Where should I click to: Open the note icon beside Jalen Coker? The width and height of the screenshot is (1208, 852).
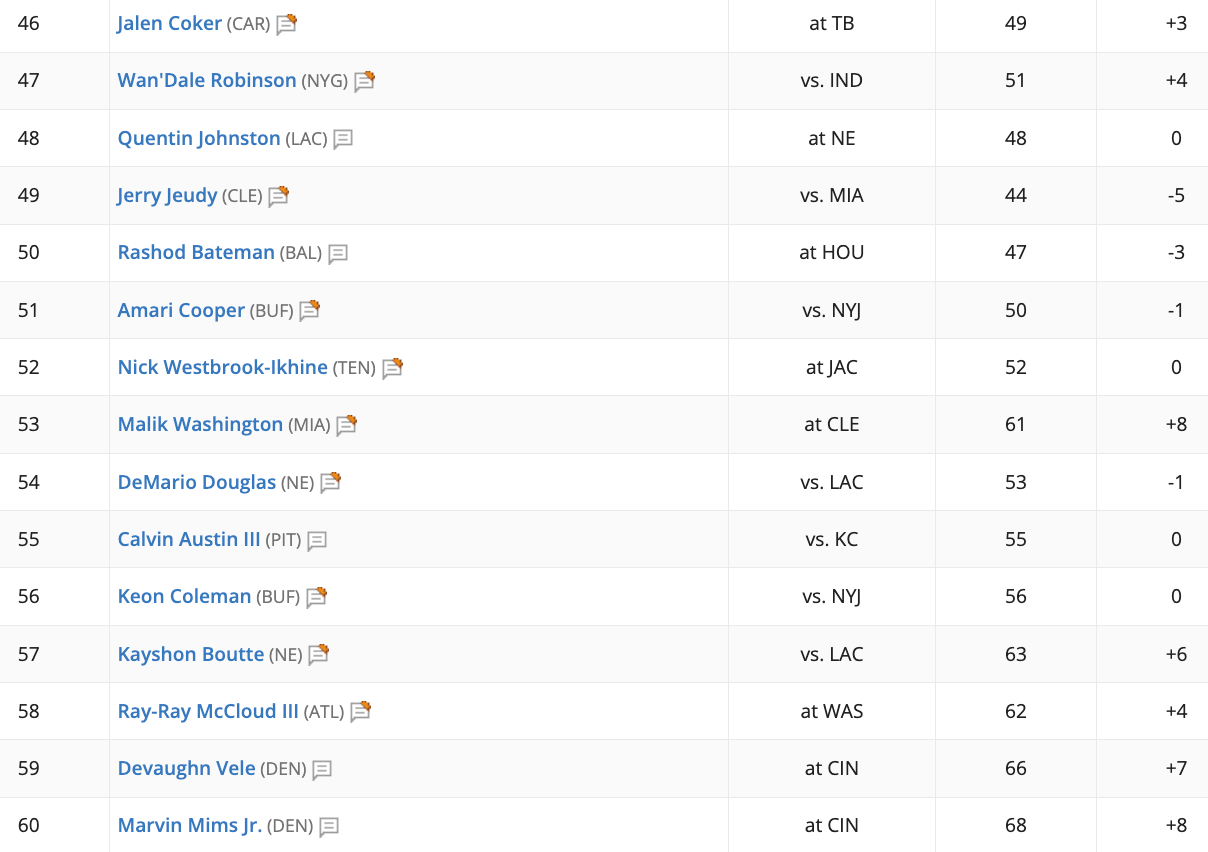287,24
